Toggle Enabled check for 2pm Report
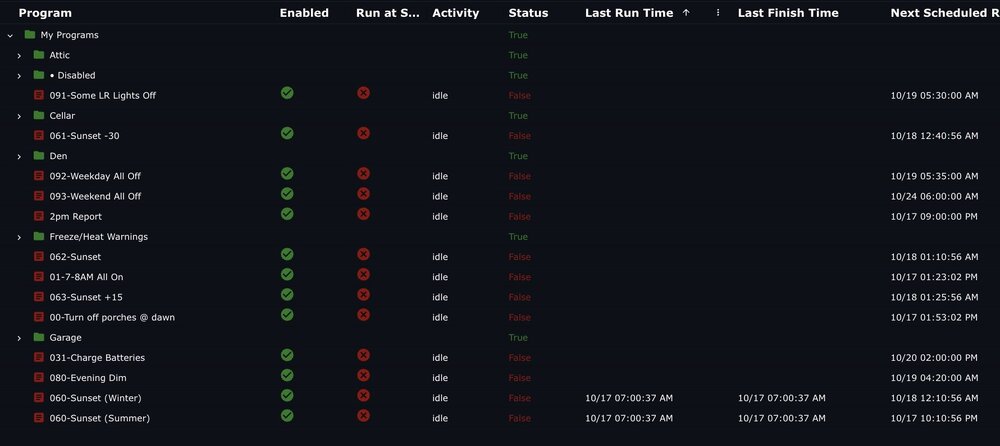The height and width of the screenshot is (446, 1000). click(x=287, y=214)
